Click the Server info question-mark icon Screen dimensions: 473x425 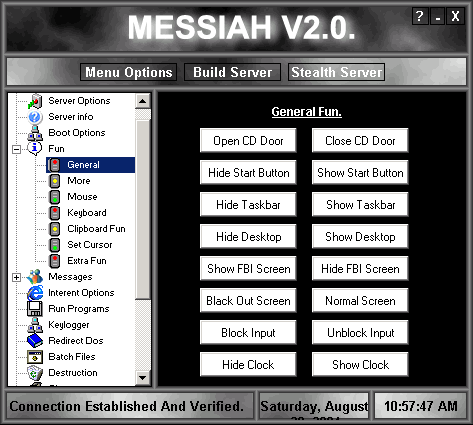pos(35,117)
